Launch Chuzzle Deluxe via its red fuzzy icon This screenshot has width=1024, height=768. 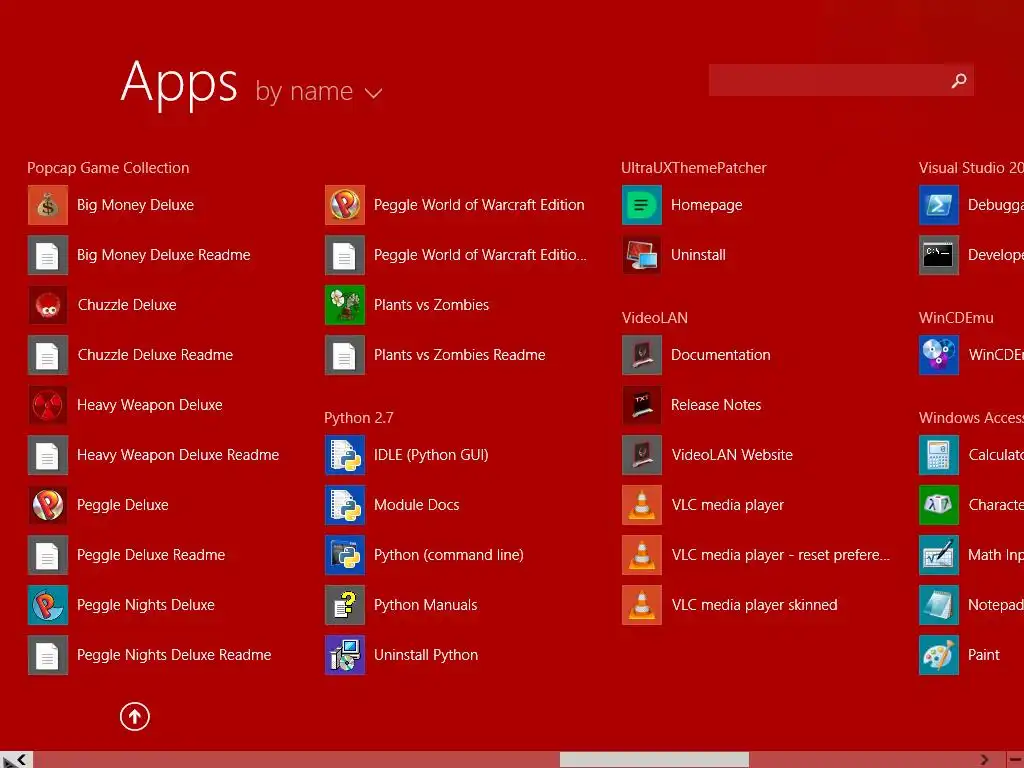pyautogui.click(x=48, y=305)
